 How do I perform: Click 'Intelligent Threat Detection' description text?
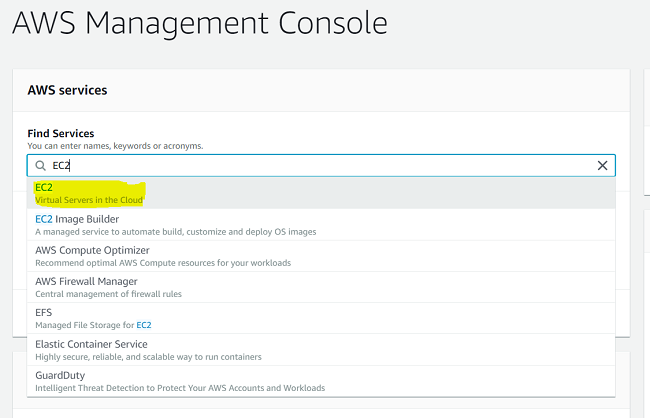[180, 388]
